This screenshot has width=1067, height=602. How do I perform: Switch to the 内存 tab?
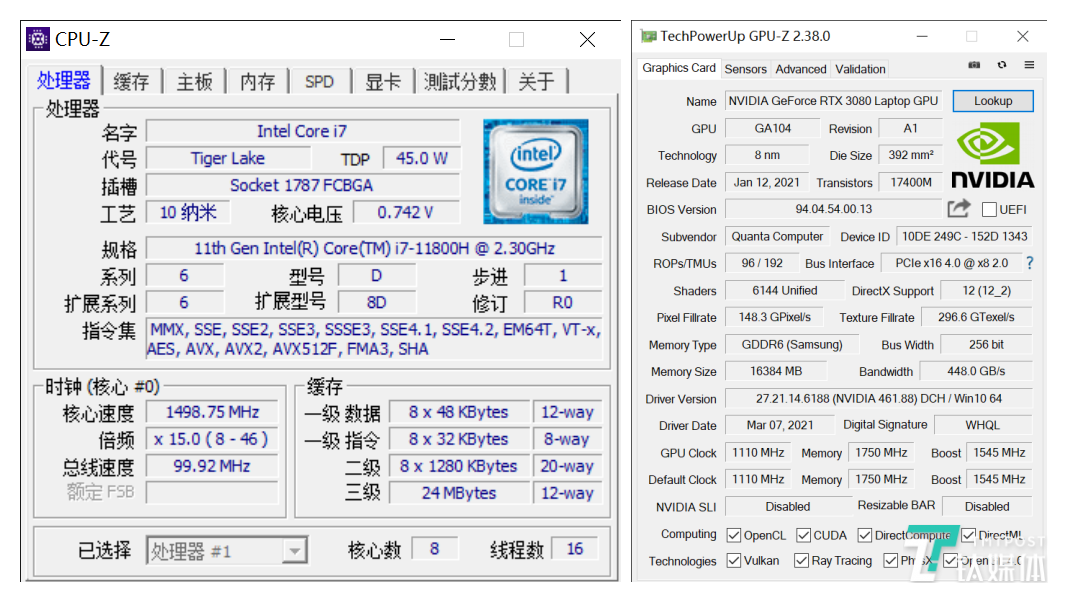pyautogui.click(x=257, y=82)
